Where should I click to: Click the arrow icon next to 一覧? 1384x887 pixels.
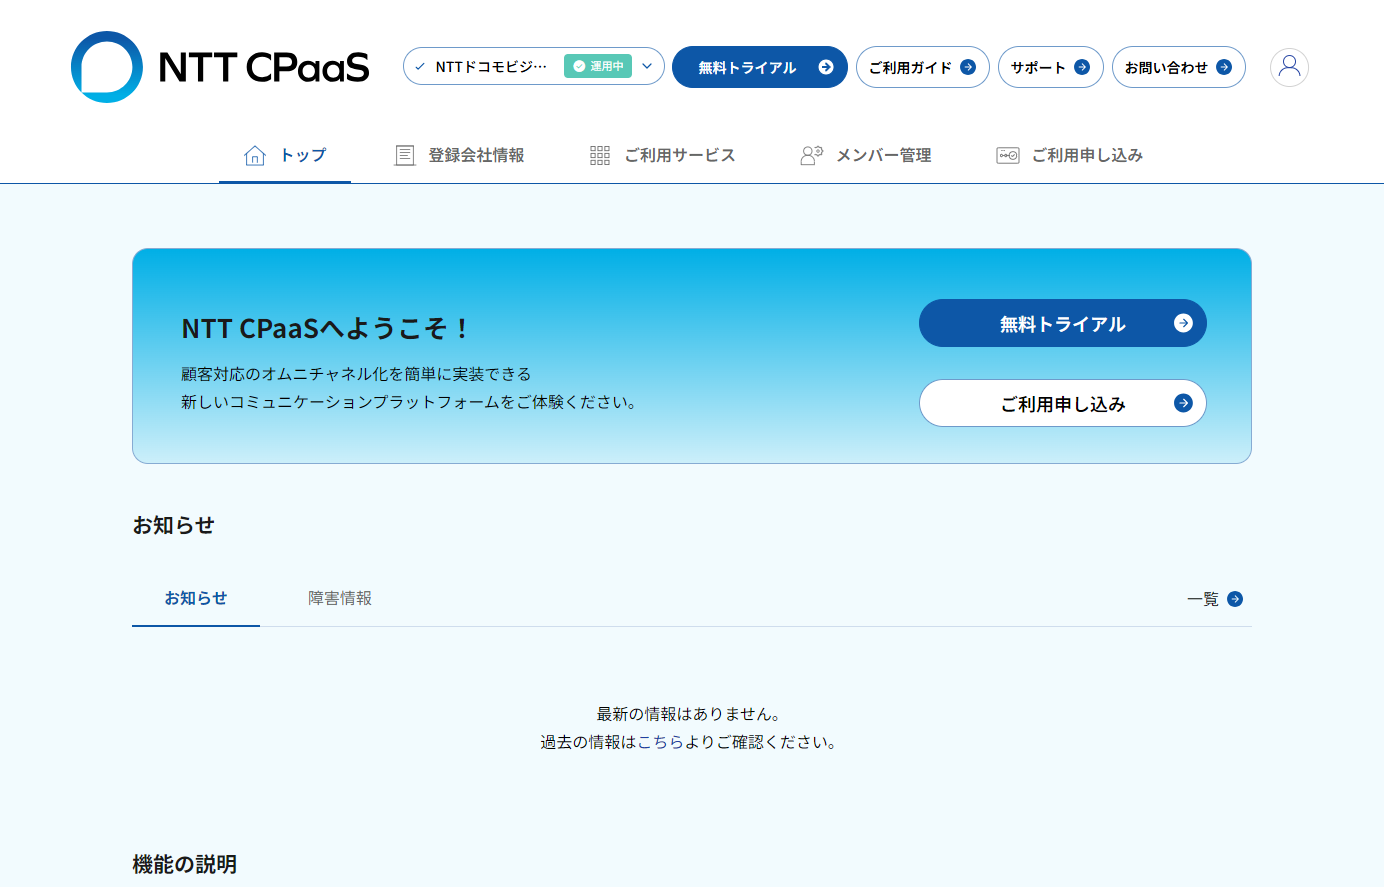1235,599
